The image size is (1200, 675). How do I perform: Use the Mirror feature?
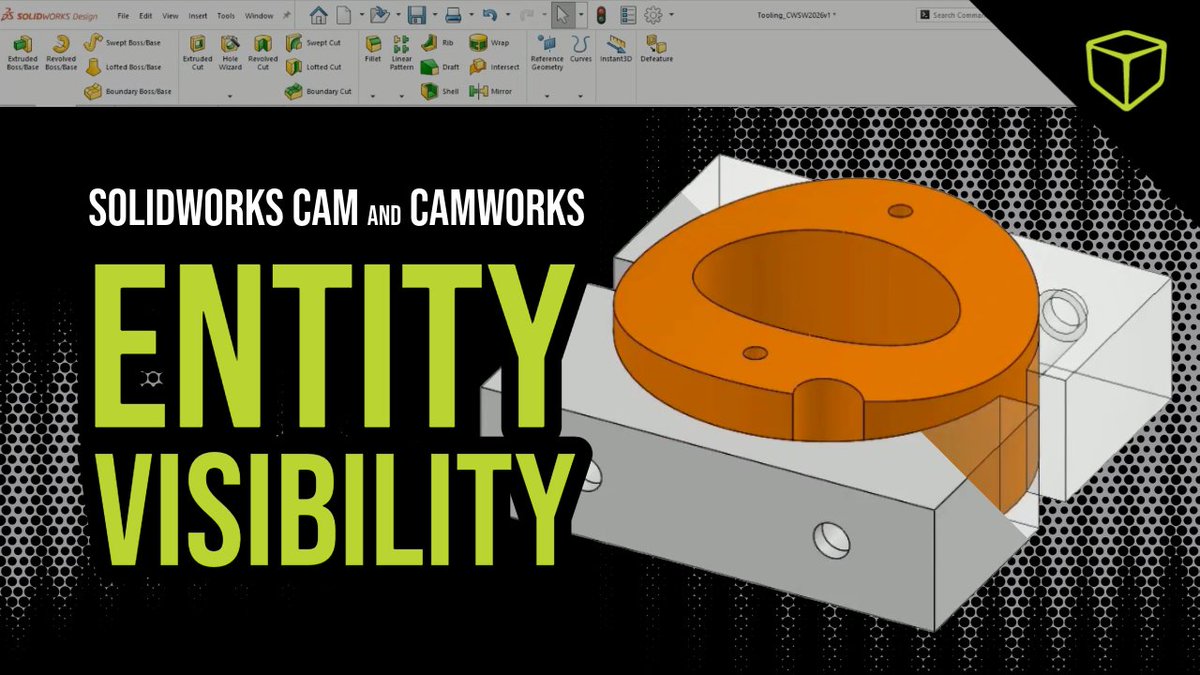(x=490, y=91)
